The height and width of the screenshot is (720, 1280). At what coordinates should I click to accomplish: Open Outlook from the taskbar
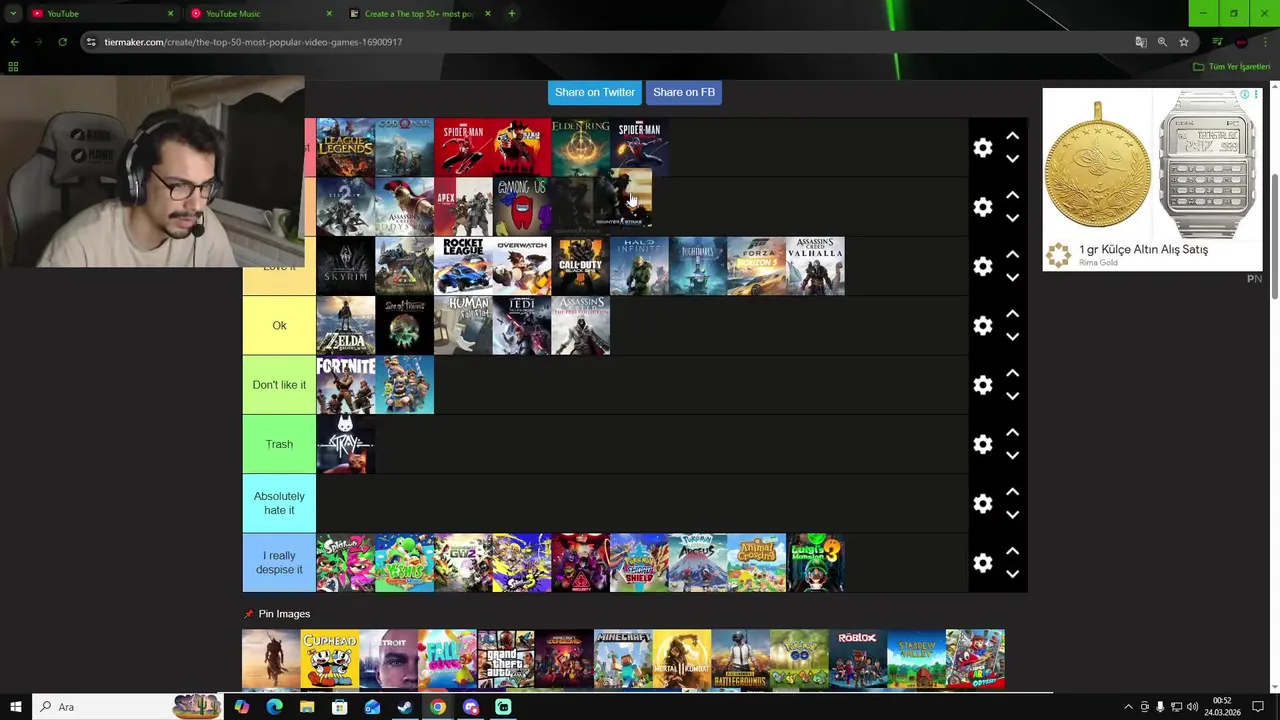point(372,707)
